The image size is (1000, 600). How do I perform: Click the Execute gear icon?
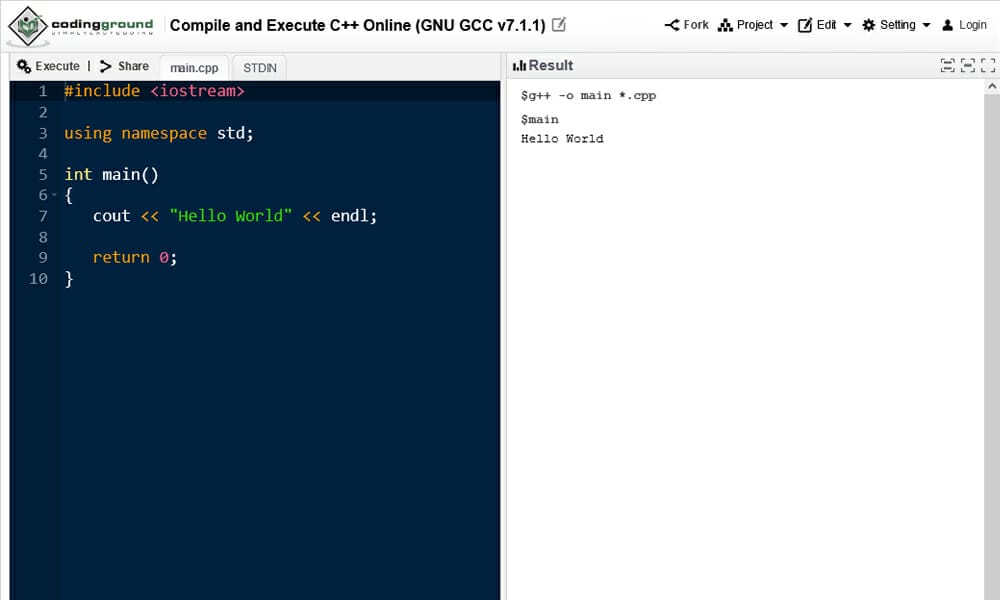pos(24,66)
